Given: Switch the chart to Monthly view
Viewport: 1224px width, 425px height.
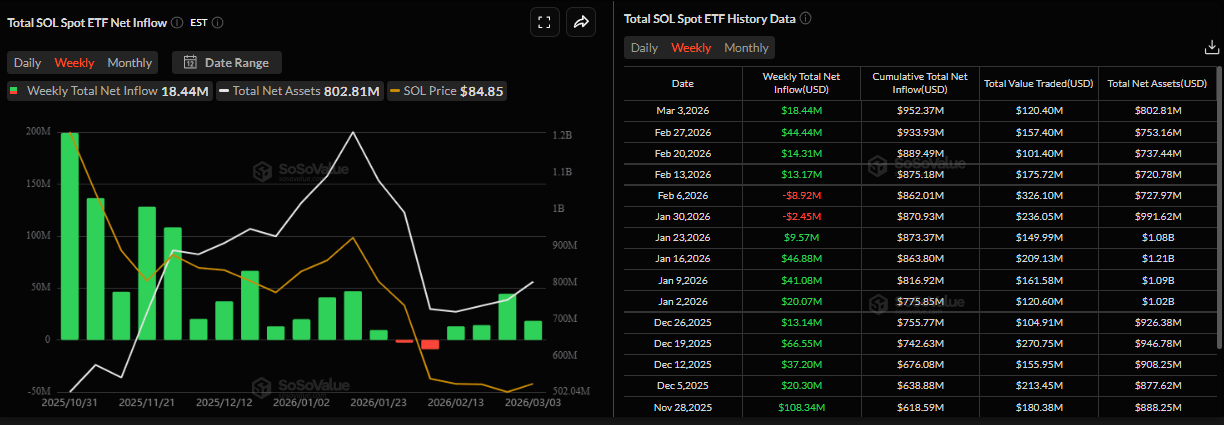Looking at the screenshot, I should pos(130,62).
